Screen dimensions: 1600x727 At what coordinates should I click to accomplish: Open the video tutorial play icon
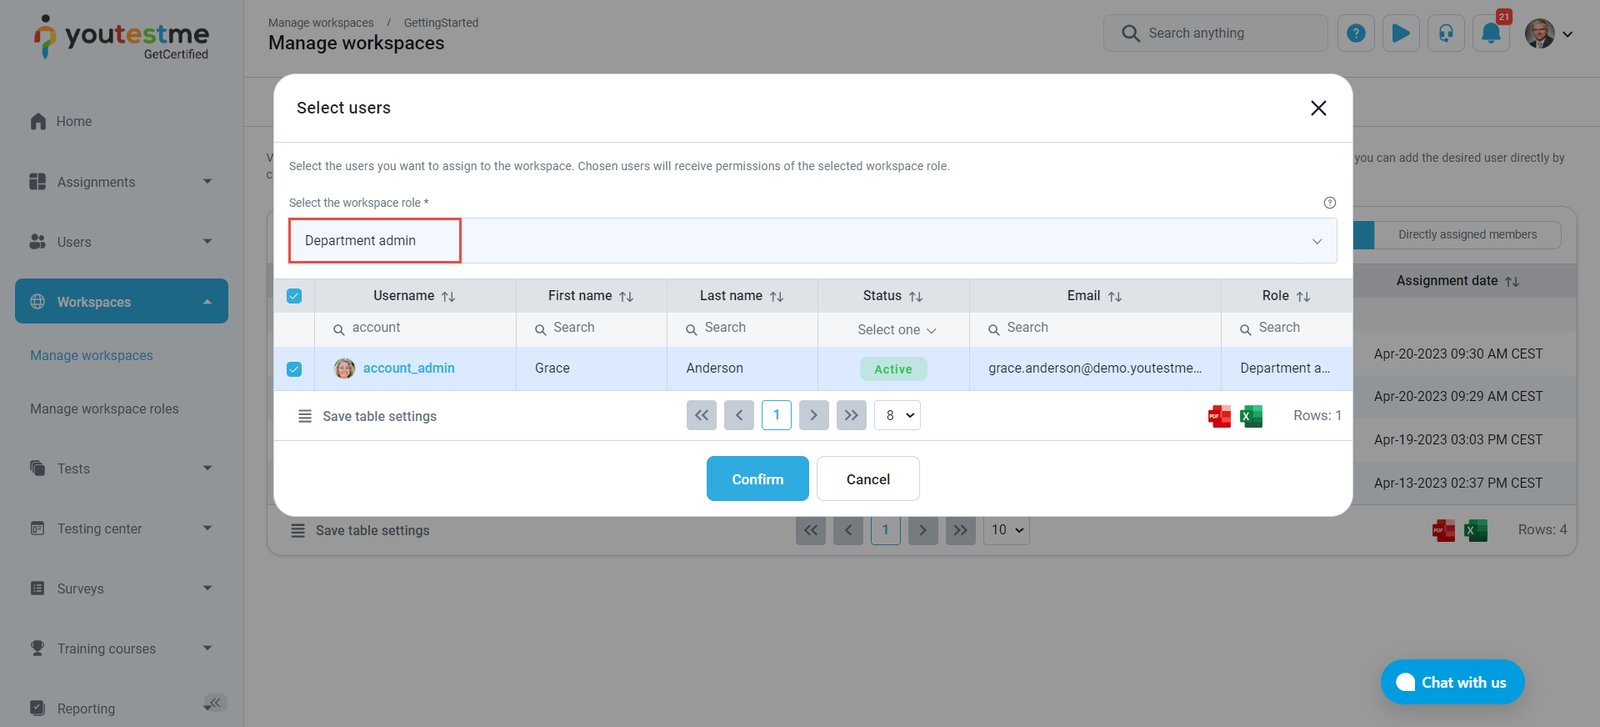pos(1401,33)
